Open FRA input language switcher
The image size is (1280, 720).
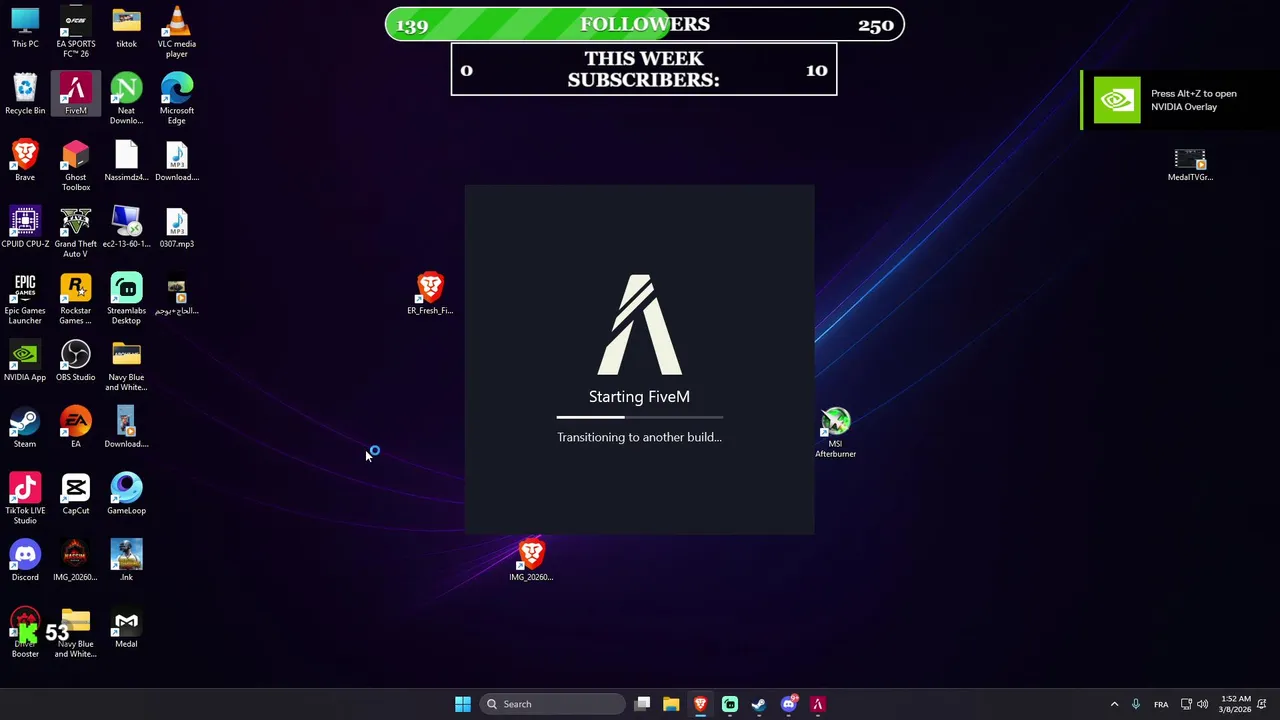(1161, 704)
